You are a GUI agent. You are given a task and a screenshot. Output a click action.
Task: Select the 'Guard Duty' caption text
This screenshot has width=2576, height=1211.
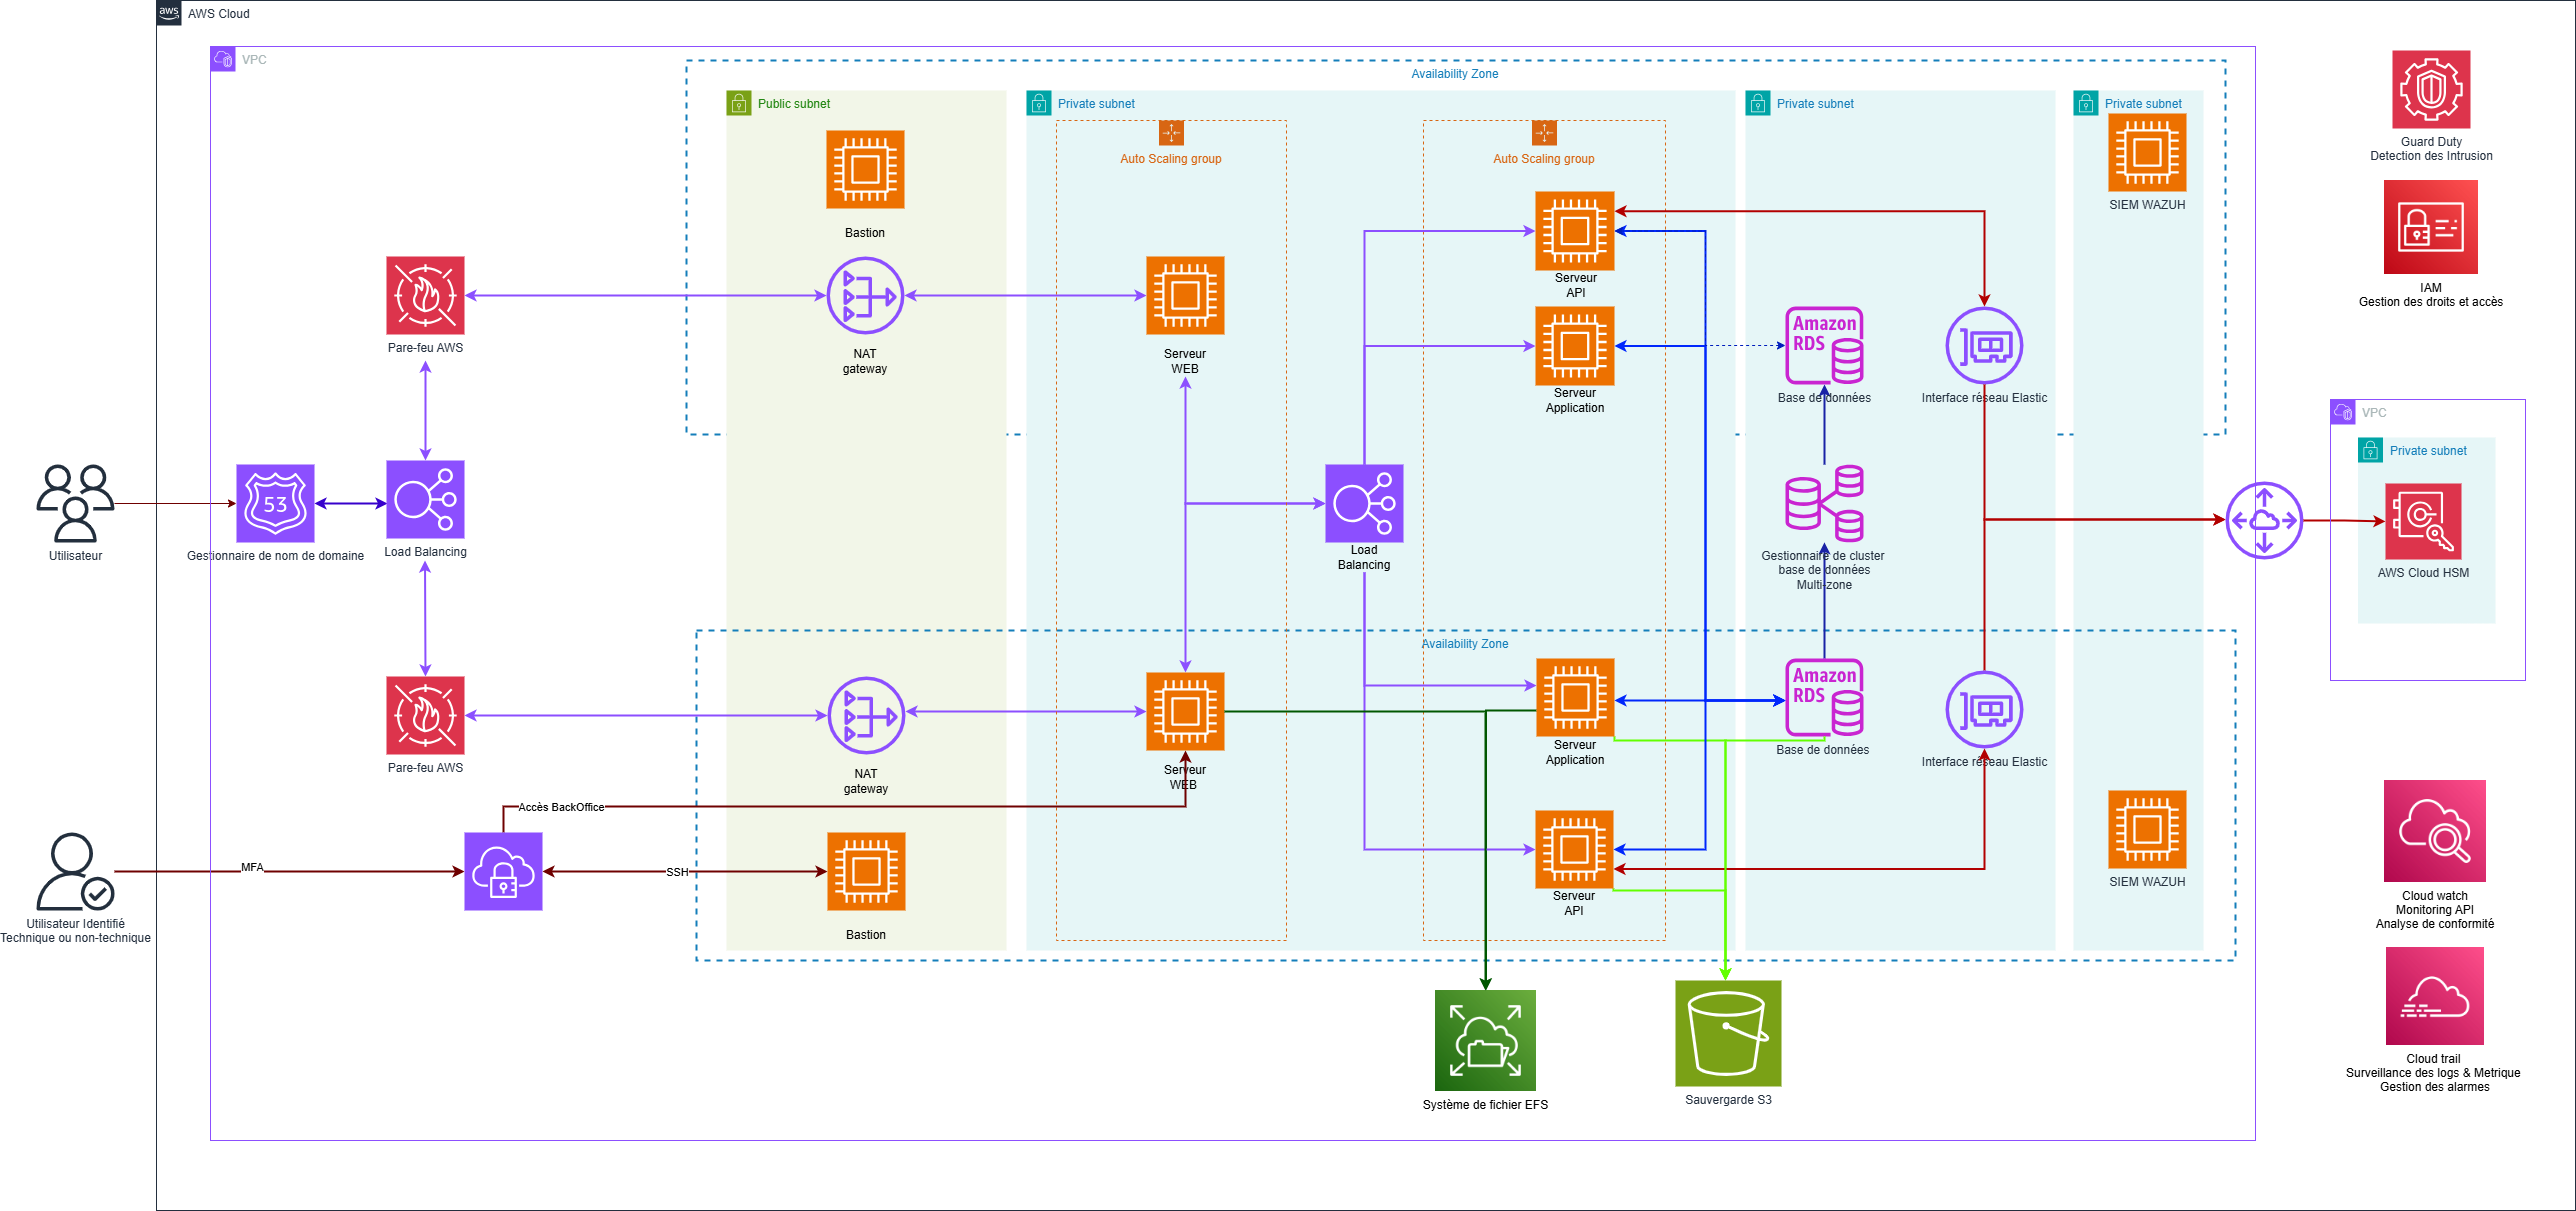(x=2431, y=142)
